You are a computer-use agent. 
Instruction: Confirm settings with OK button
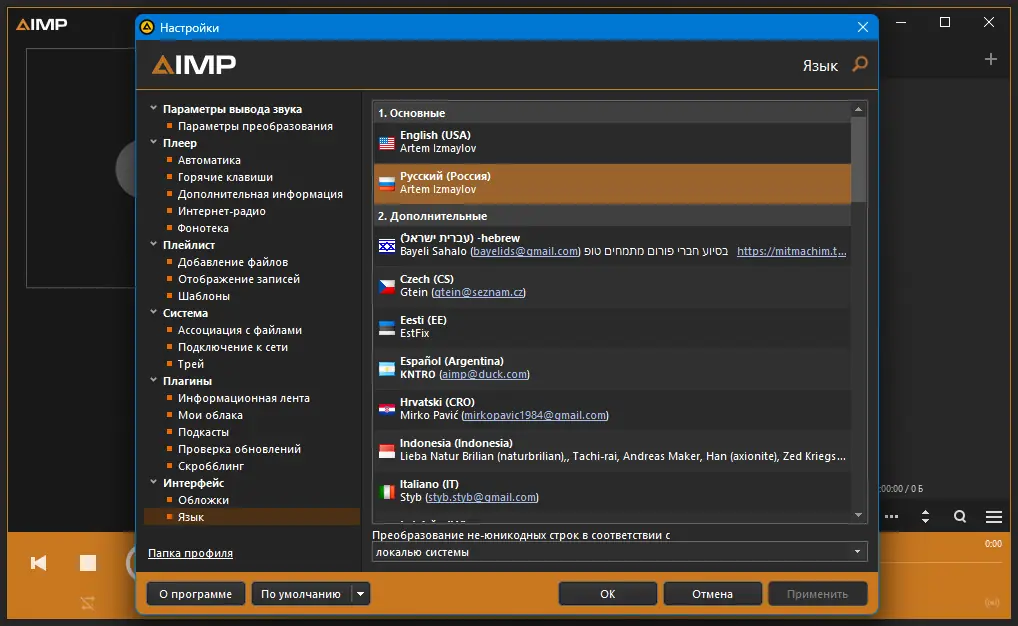pos(608,594)
